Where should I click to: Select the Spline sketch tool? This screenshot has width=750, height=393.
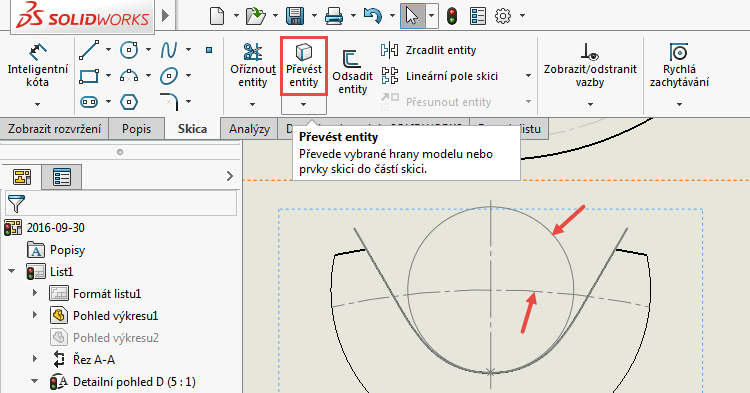coord(169,50)
